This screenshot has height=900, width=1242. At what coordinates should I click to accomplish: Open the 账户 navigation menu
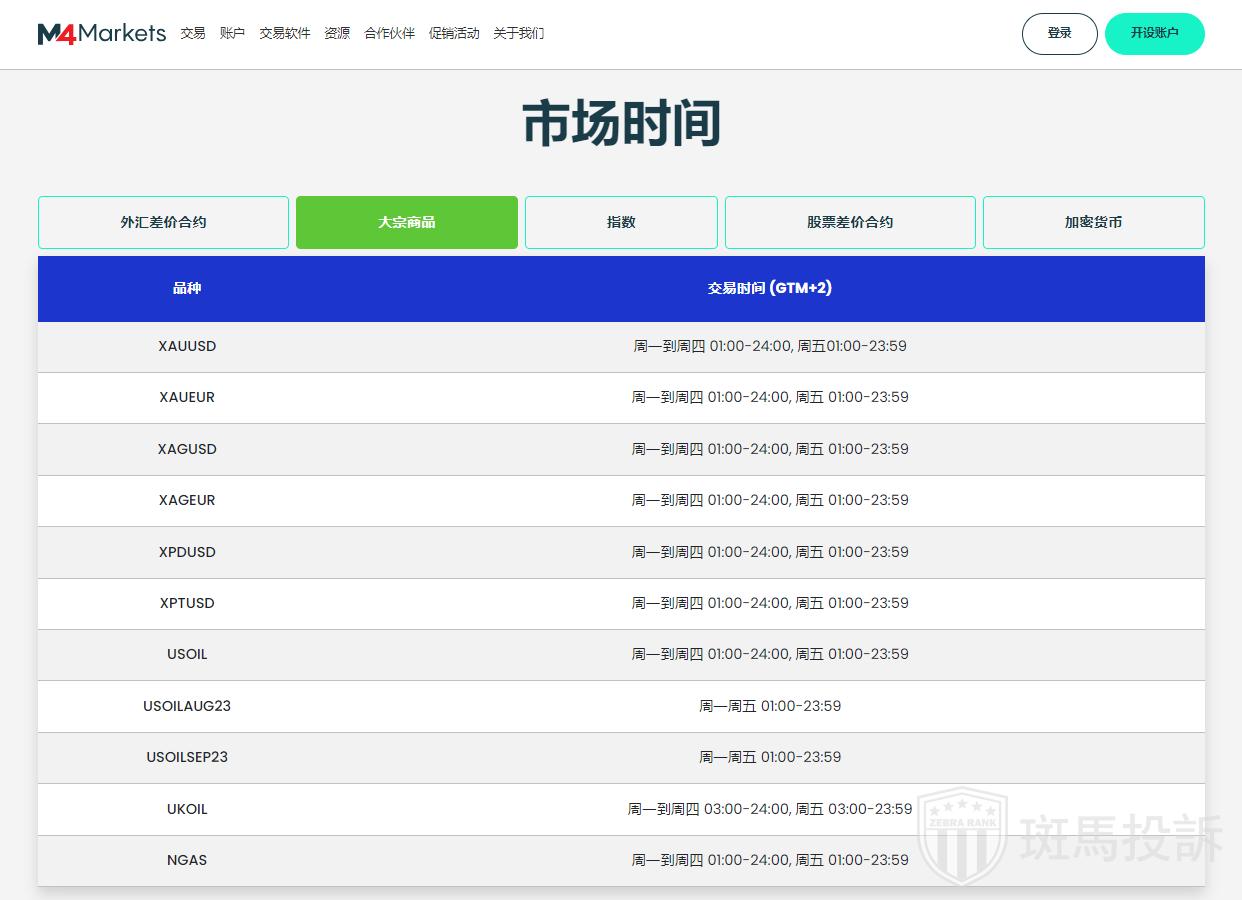pyautogui.click(x=232, y=33)
